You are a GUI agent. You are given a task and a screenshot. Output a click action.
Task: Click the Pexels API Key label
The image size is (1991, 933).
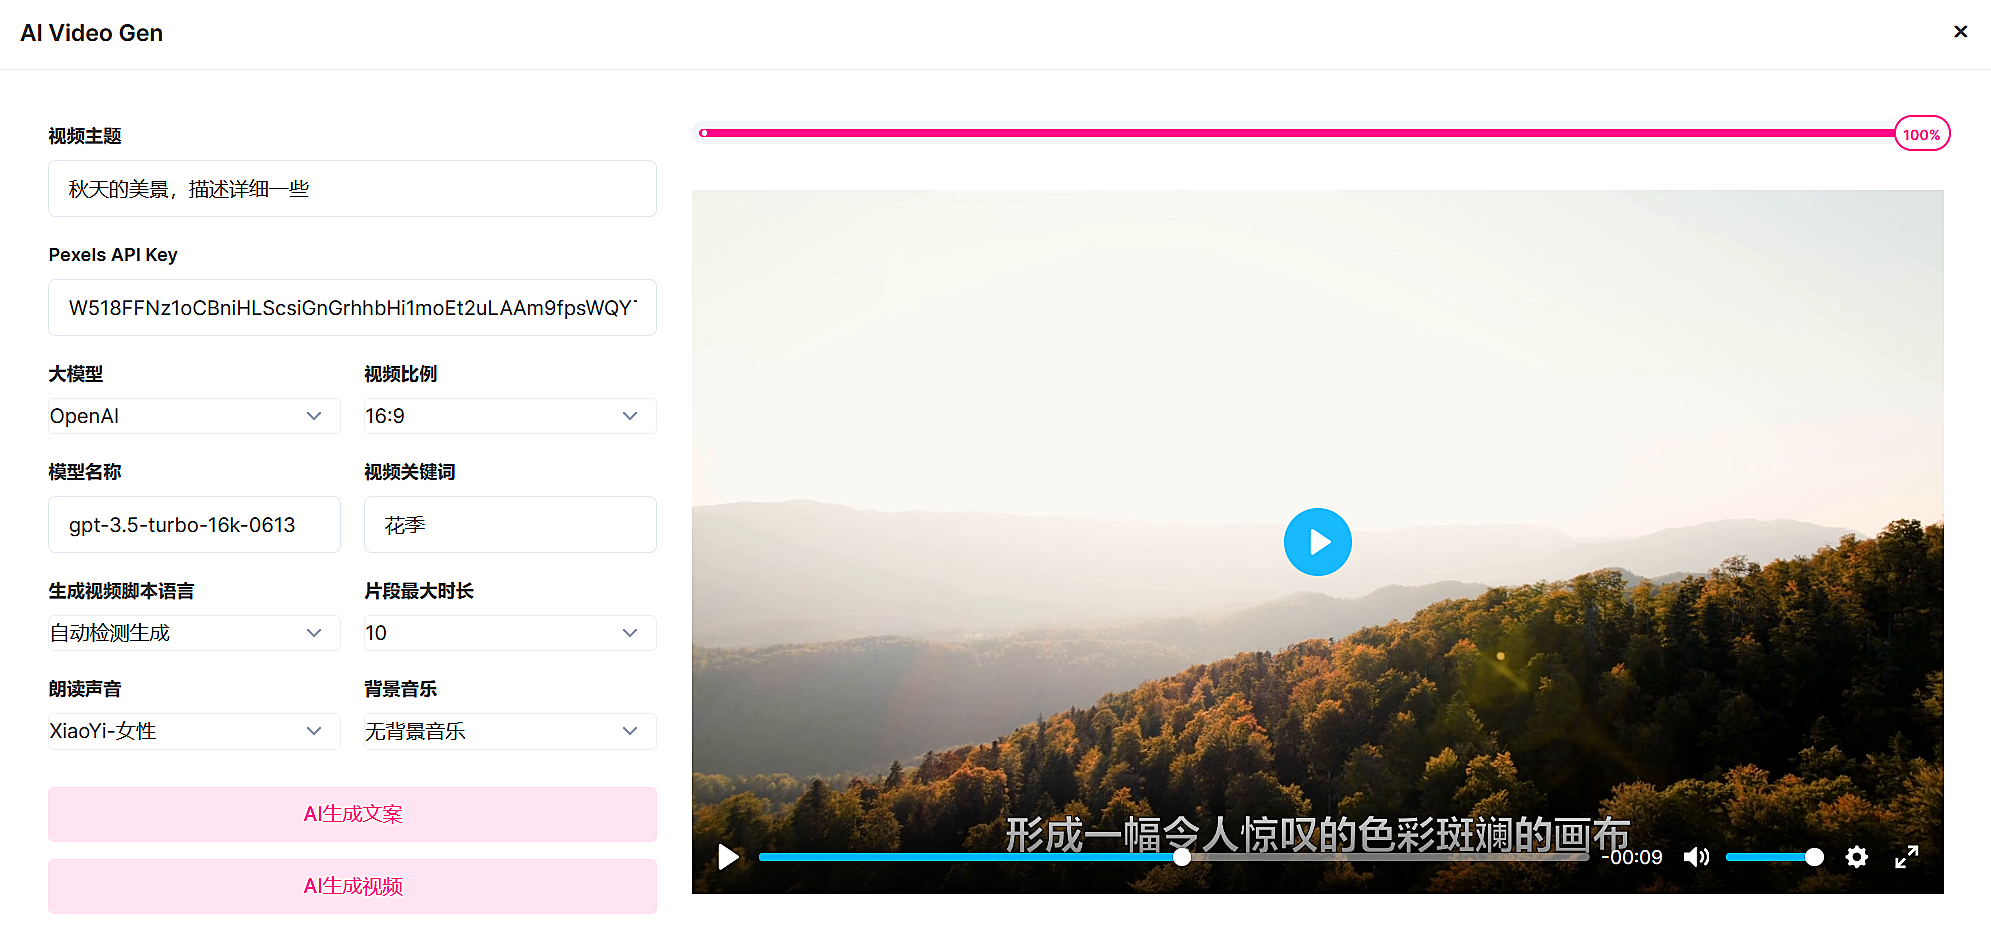click(113, 255)
